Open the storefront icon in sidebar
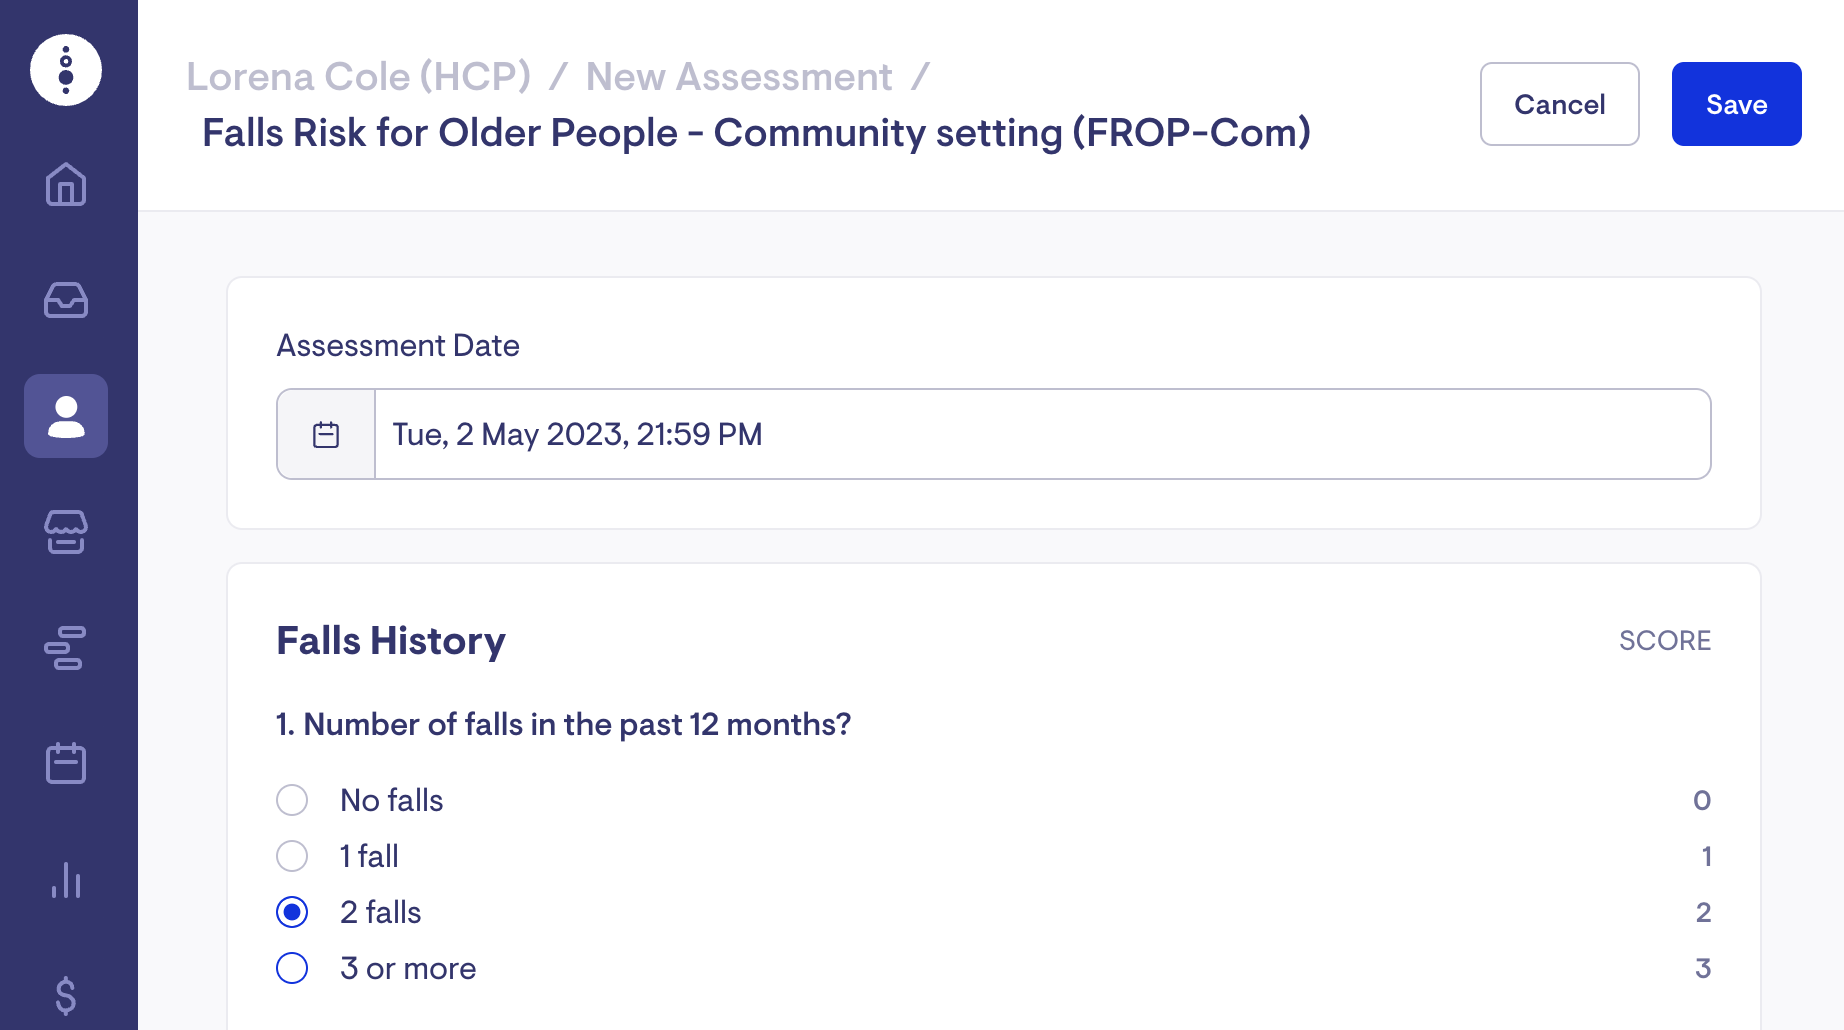1844x1030 pixels. point(66,532)
